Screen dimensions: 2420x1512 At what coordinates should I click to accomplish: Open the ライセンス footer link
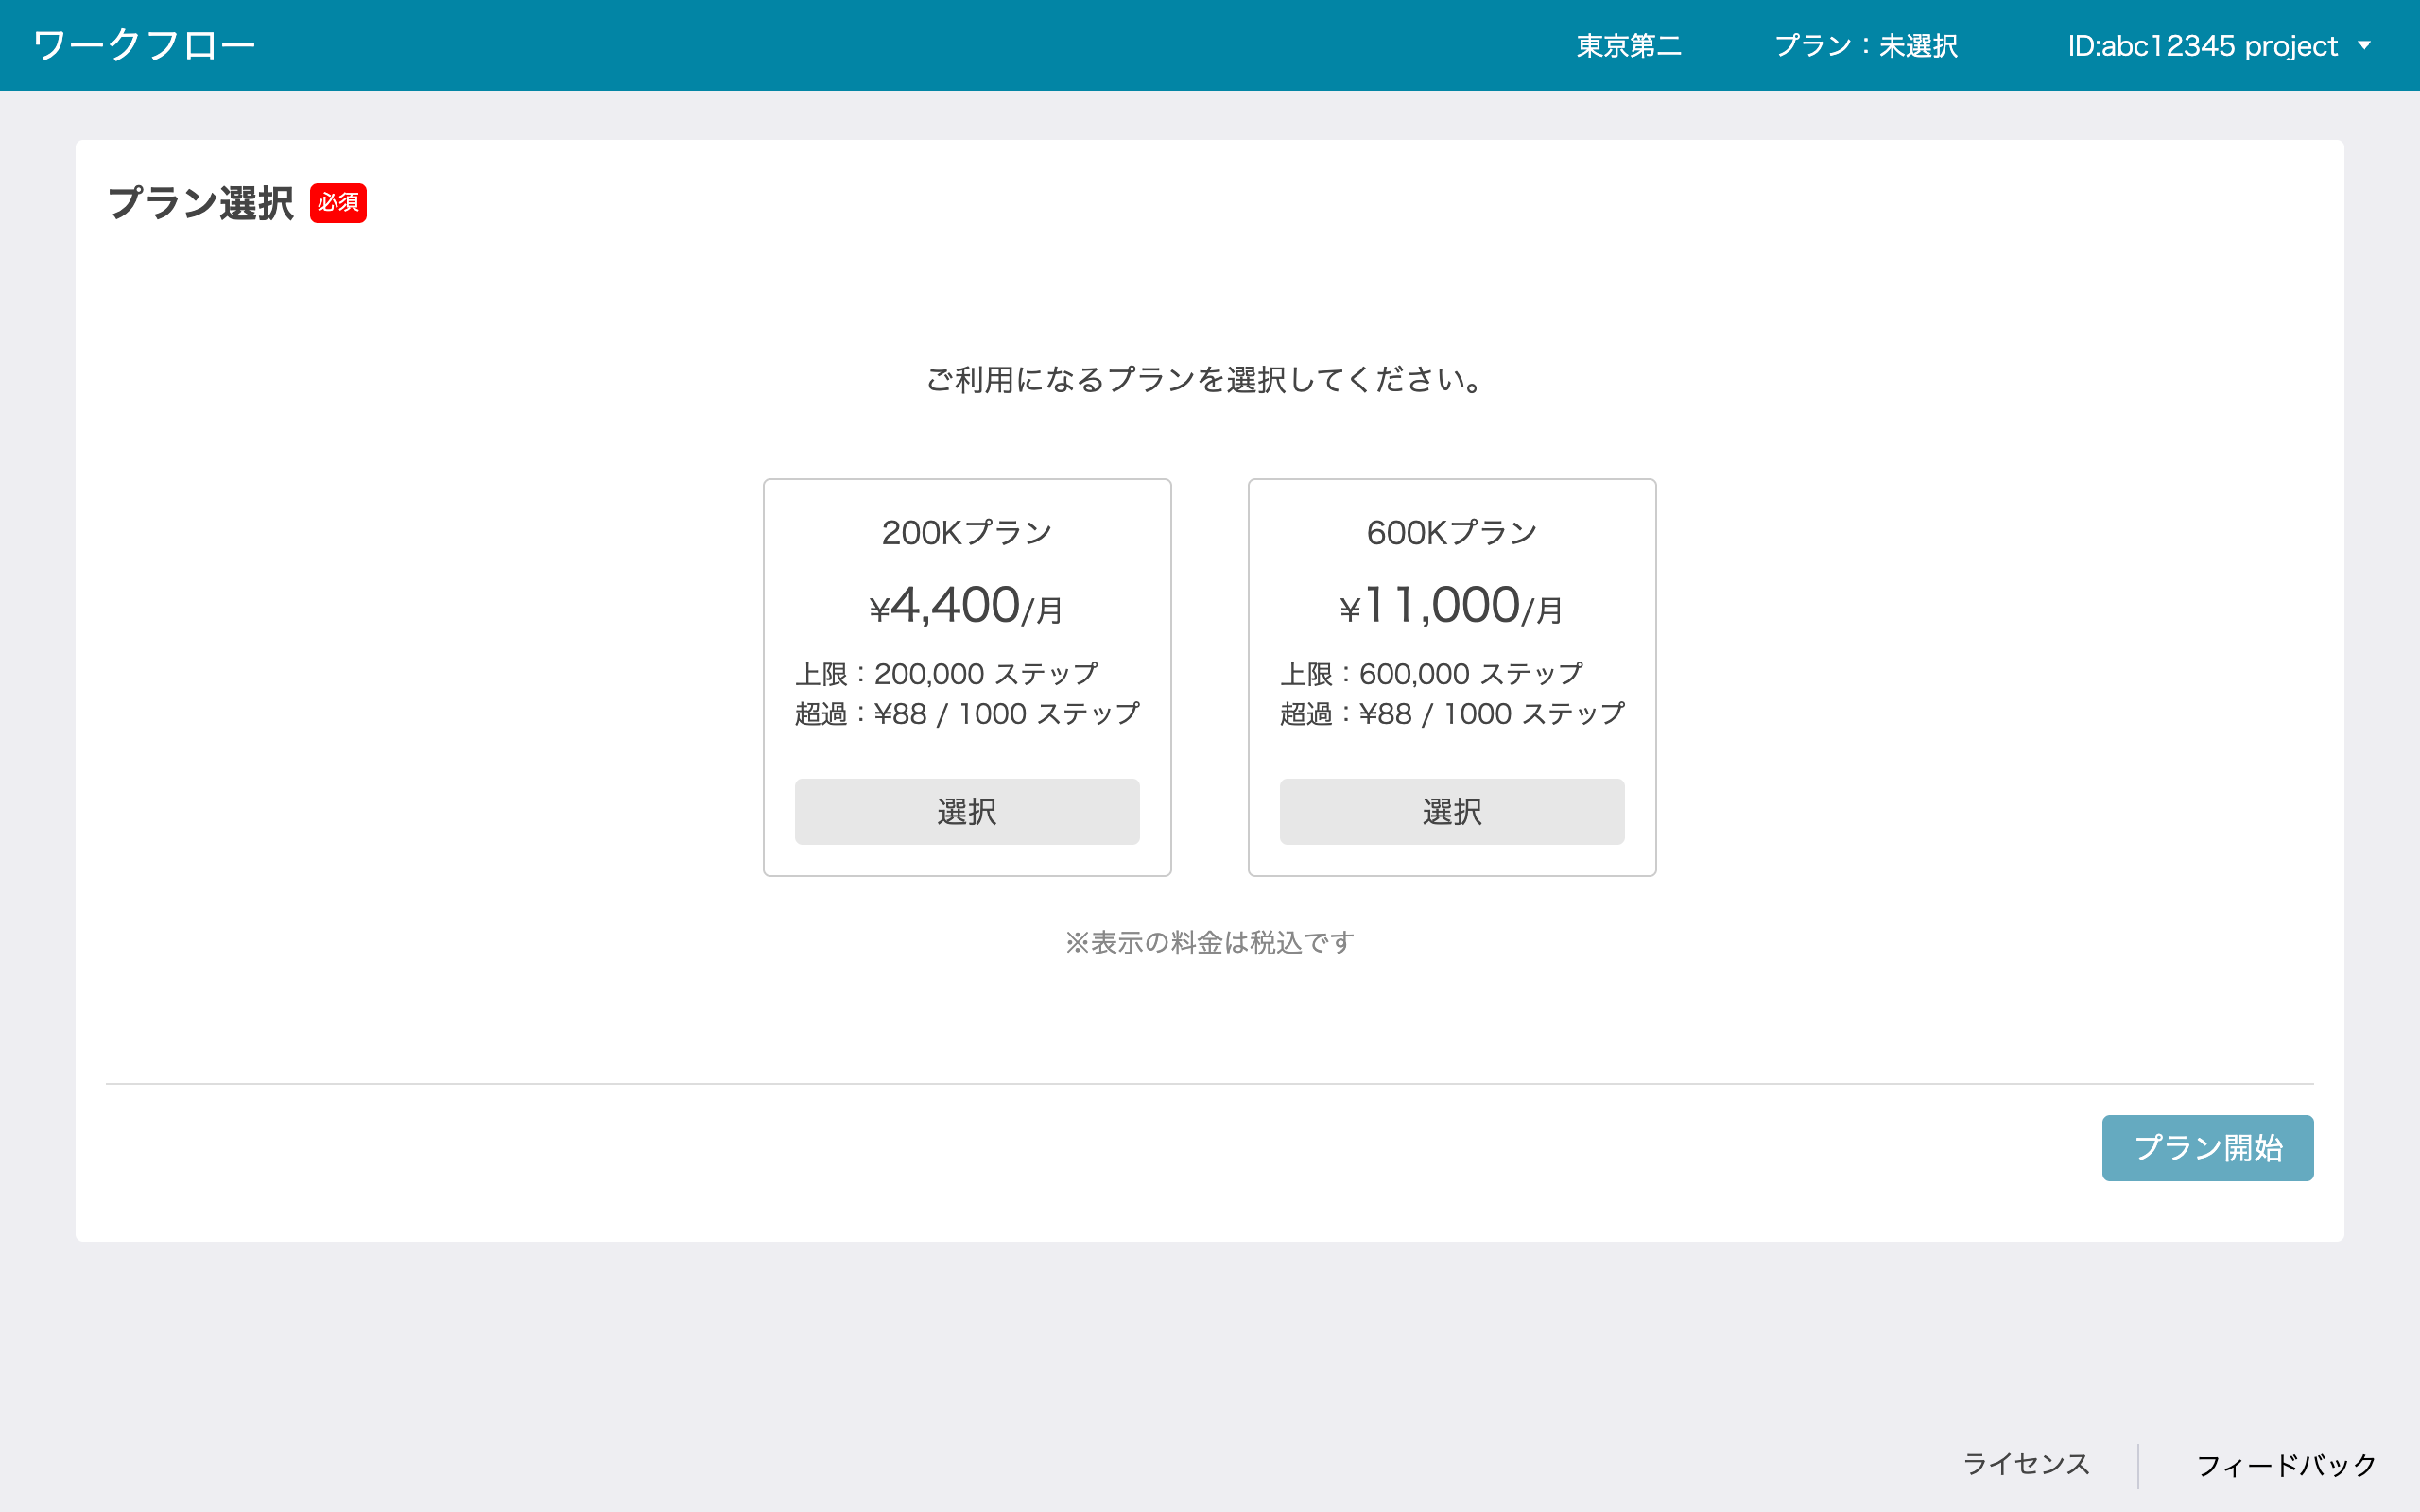pos(2025,1464)
